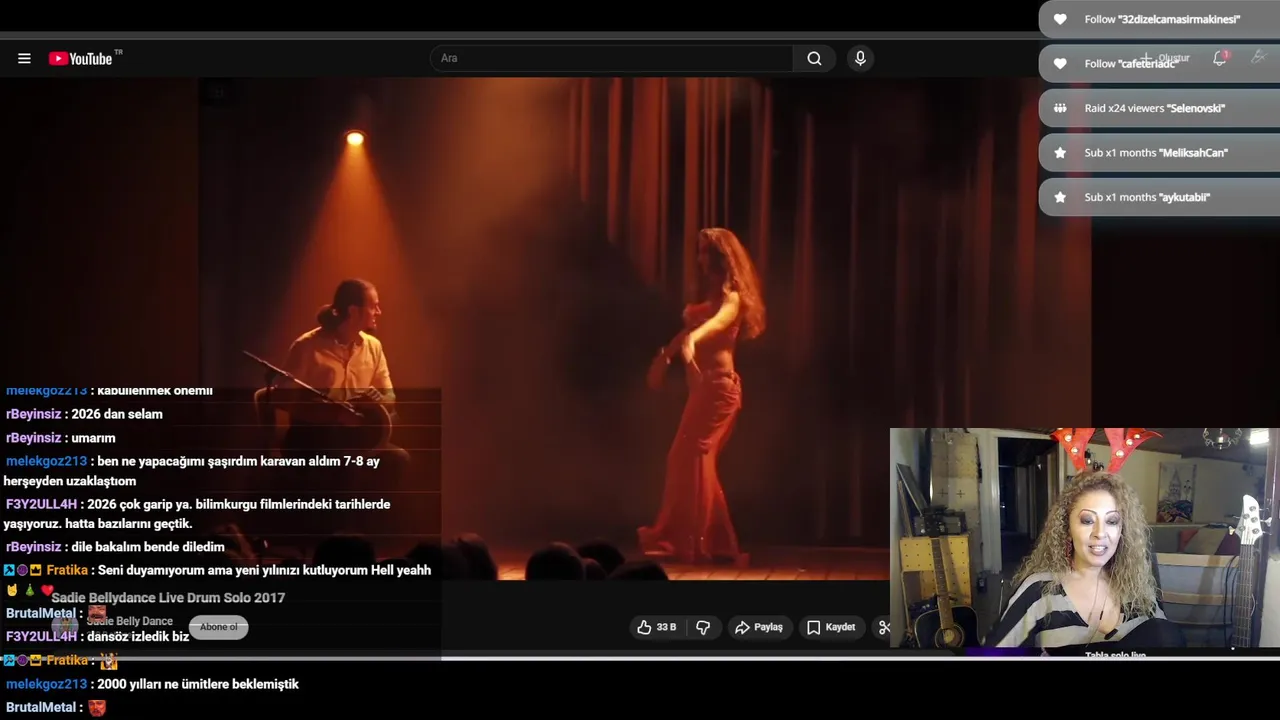1280x720 pixels.
Task: Click the streamer webcam overlay
Action: (x=1085, y=538)
